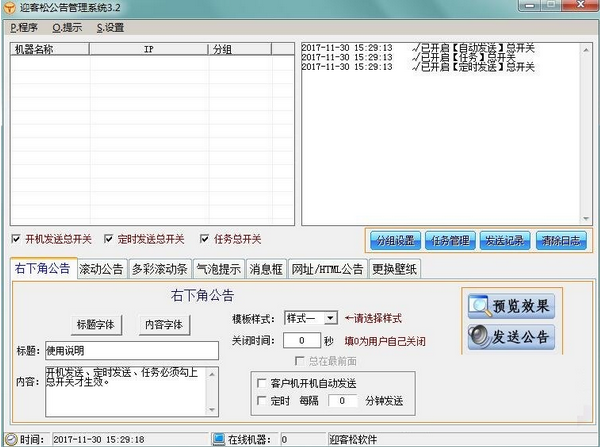Click the IP column header

149,49
